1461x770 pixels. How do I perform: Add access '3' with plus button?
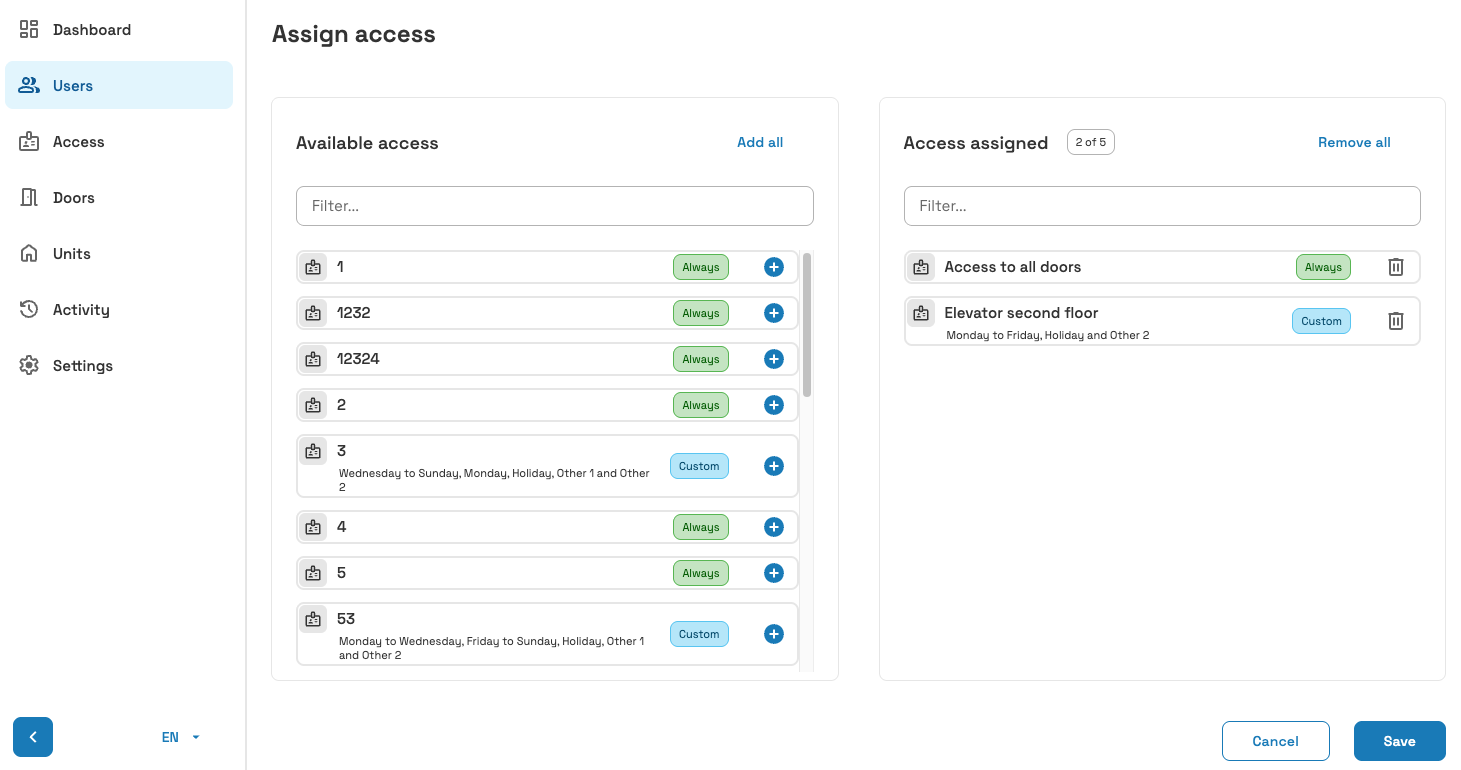(x=773, y=466)
